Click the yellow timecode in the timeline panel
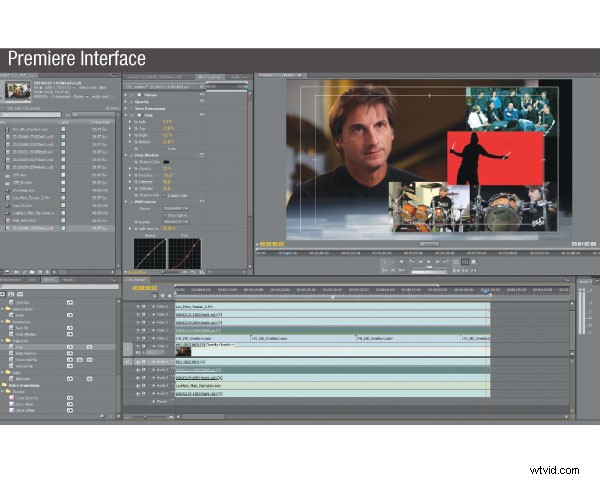This screenshot has width=600, height=480. click(x=145, y=288)
